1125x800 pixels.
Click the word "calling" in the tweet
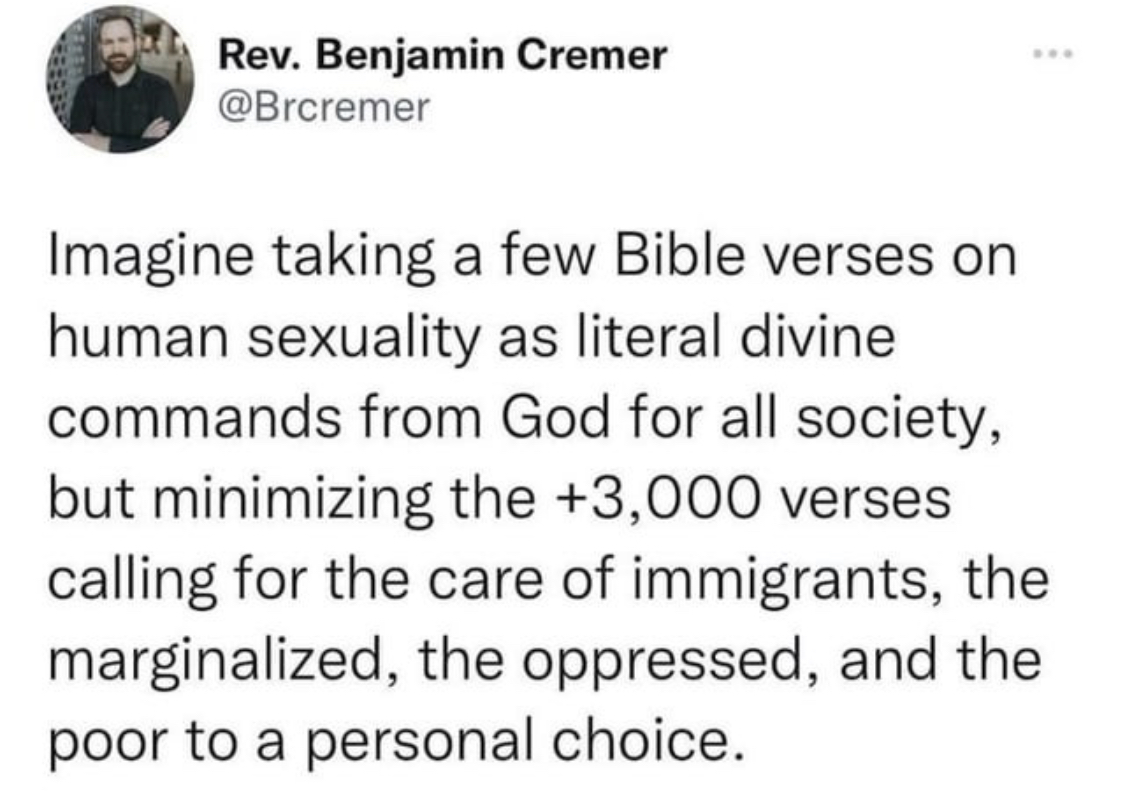click(133, 583)
